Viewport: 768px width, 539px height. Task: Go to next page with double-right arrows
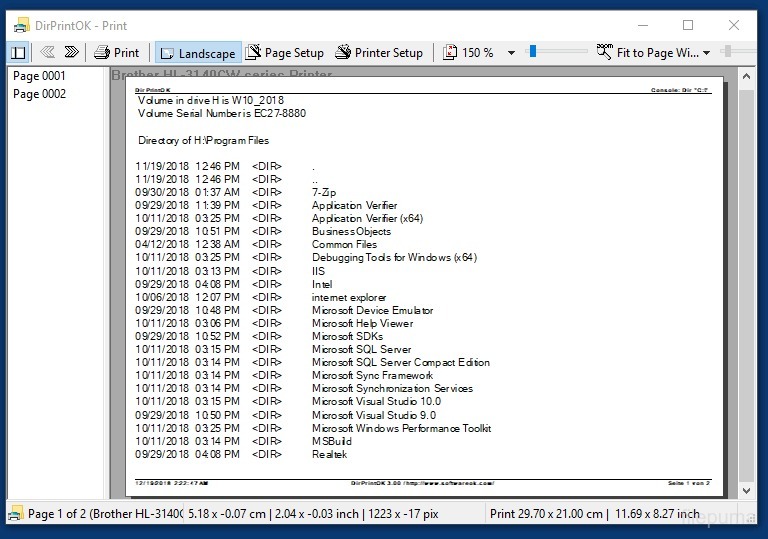click(x=71, y=53)
